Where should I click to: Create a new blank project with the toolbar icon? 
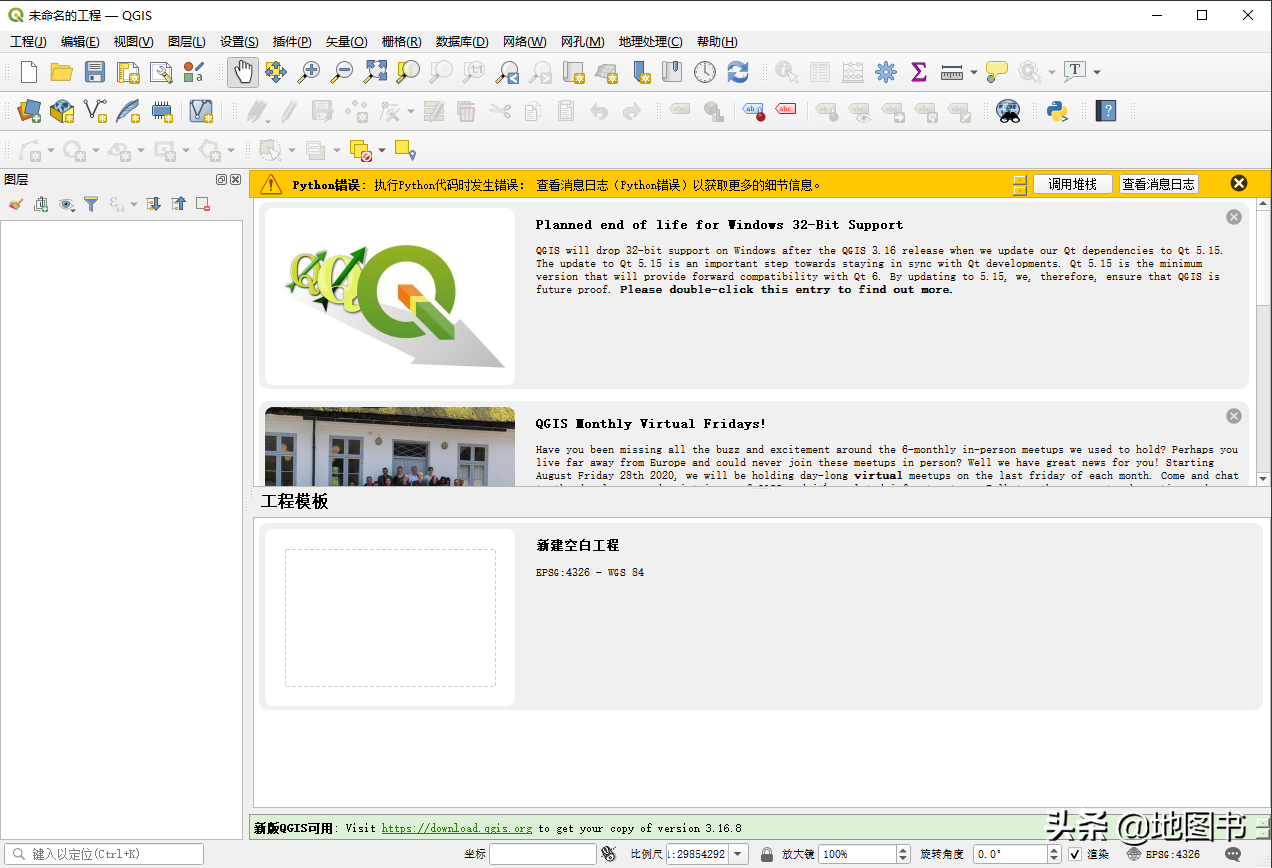29,72
